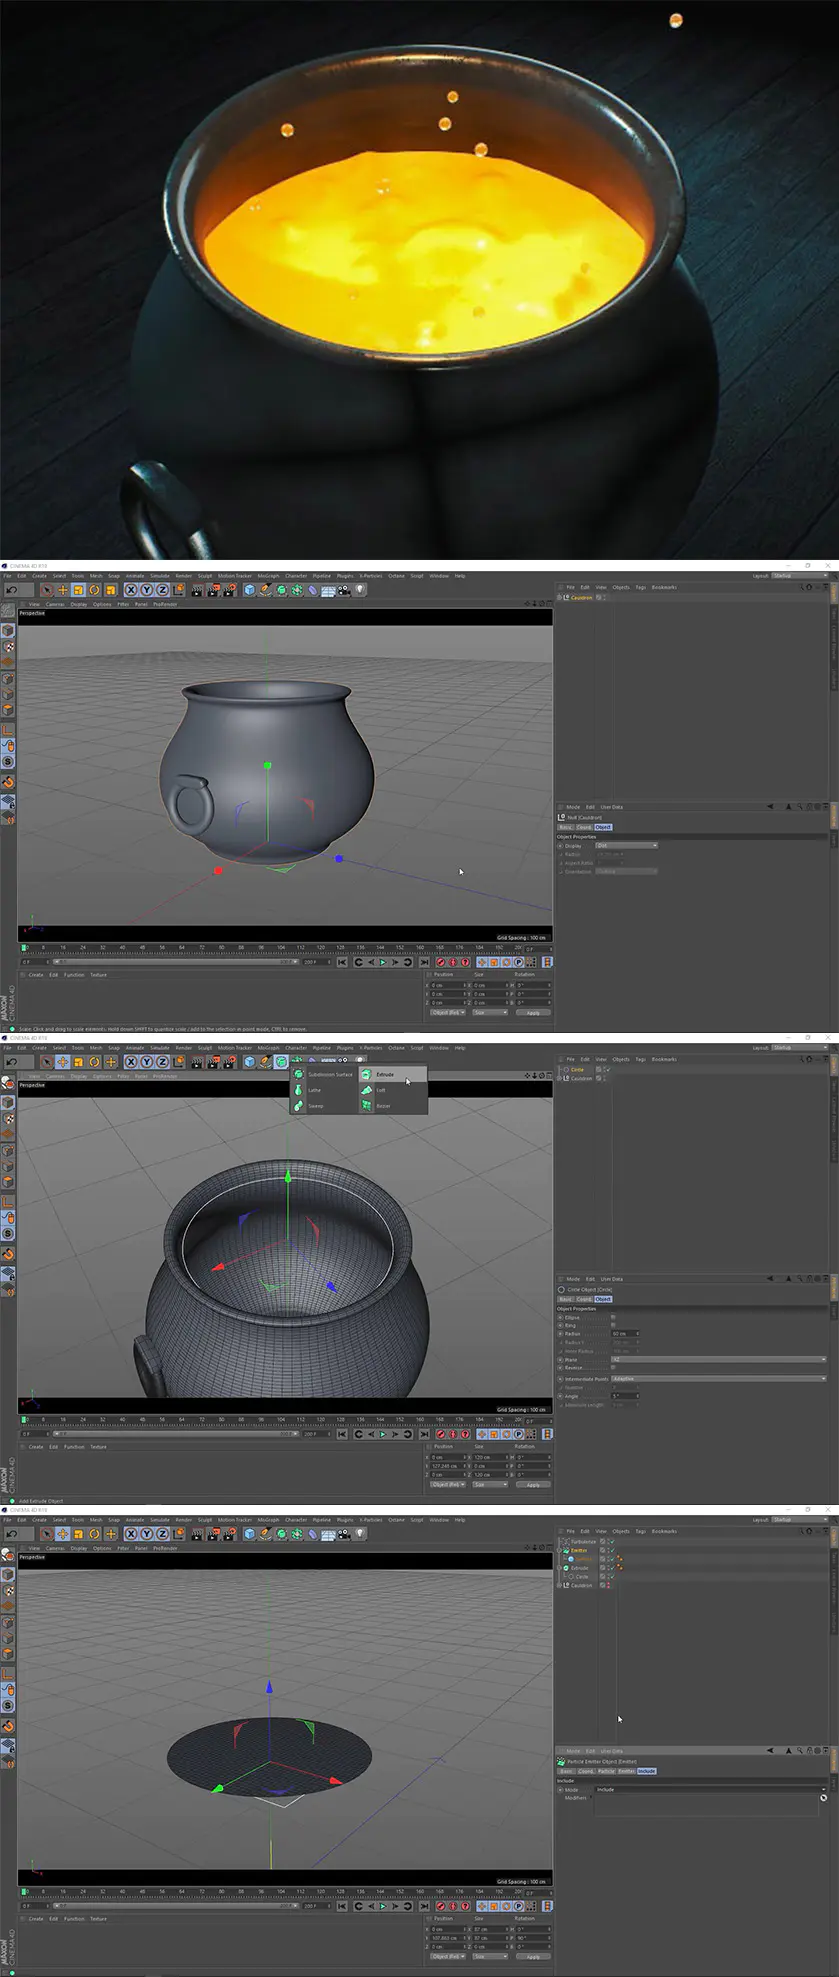The image size is (839, 1977).
Task: Click red Record Active Objects under the wireframe cauldron viewport
Action: coord(440,1434)
